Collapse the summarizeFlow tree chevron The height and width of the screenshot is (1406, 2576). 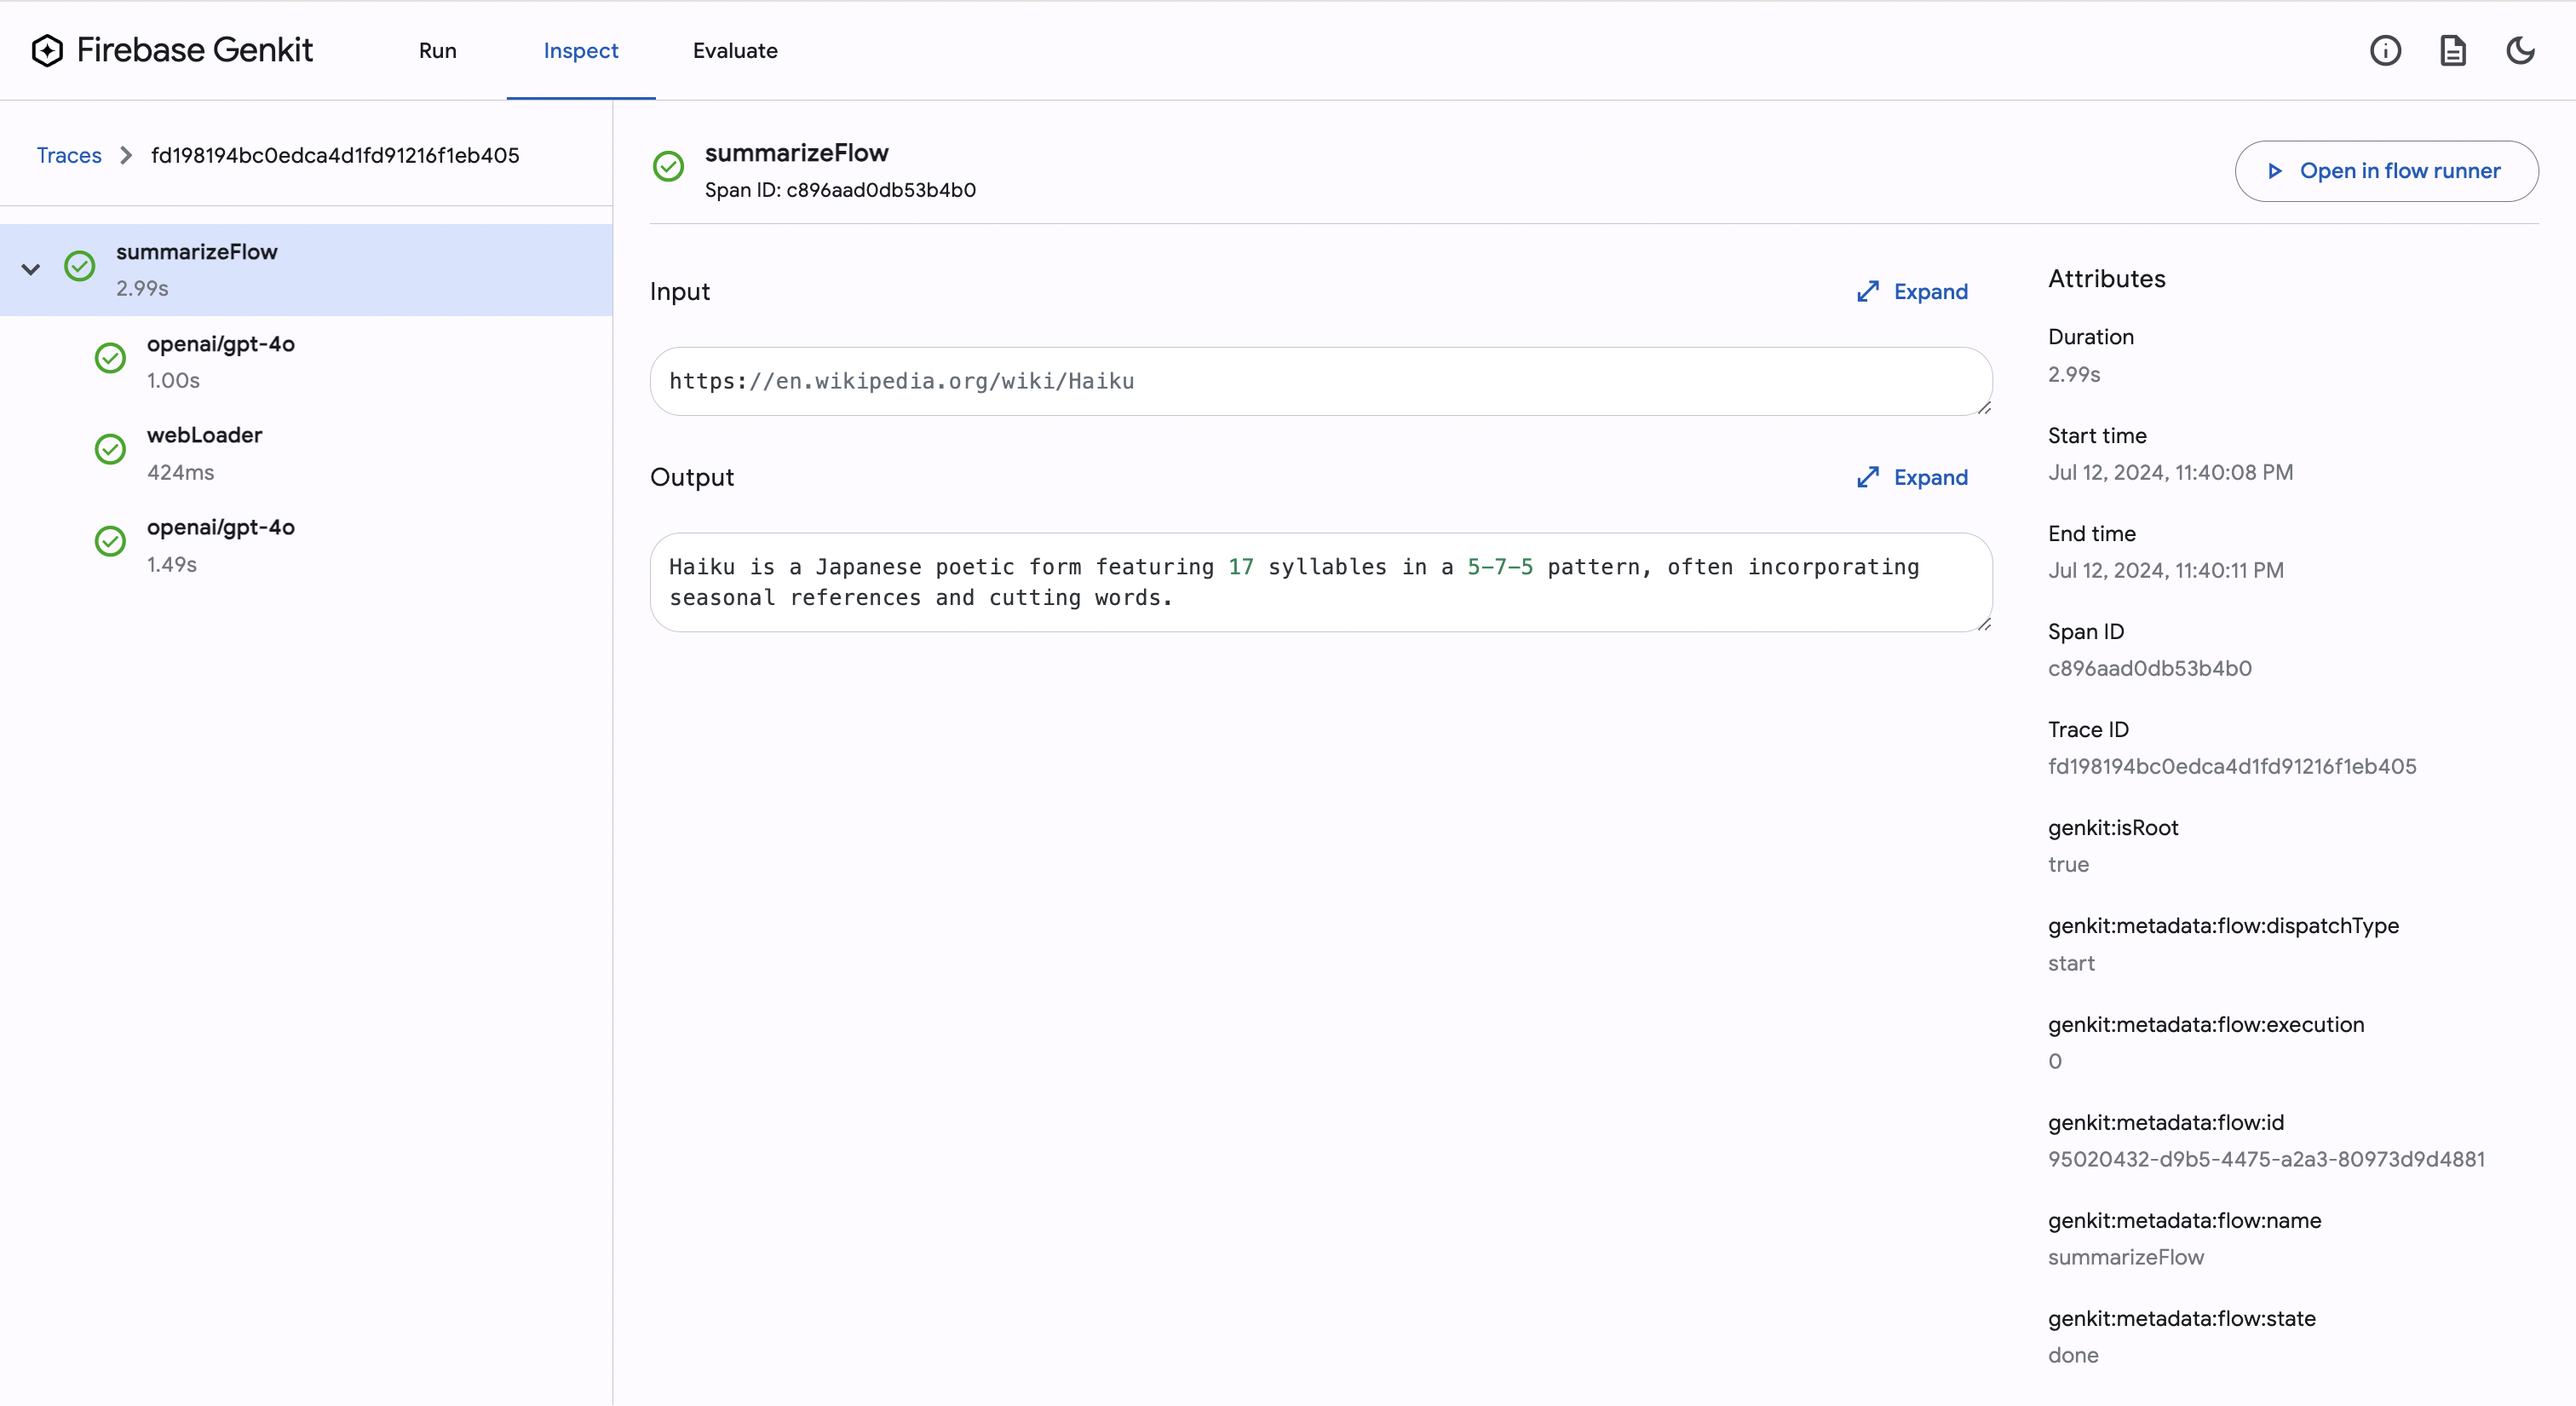(x=31, y=269)
